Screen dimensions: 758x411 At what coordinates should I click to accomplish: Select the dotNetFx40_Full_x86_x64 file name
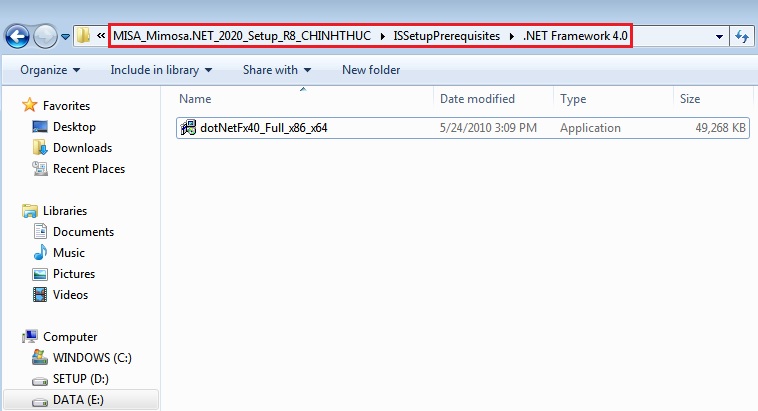point(263,128)
